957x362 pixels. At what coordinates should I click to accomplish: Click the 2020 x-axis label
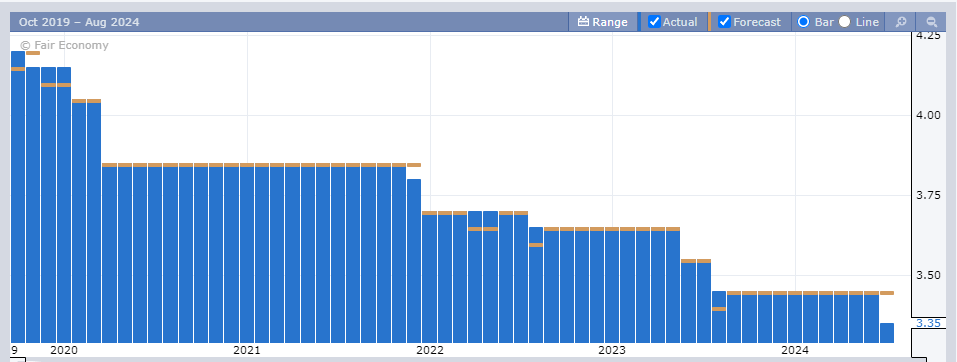point(63,350)
